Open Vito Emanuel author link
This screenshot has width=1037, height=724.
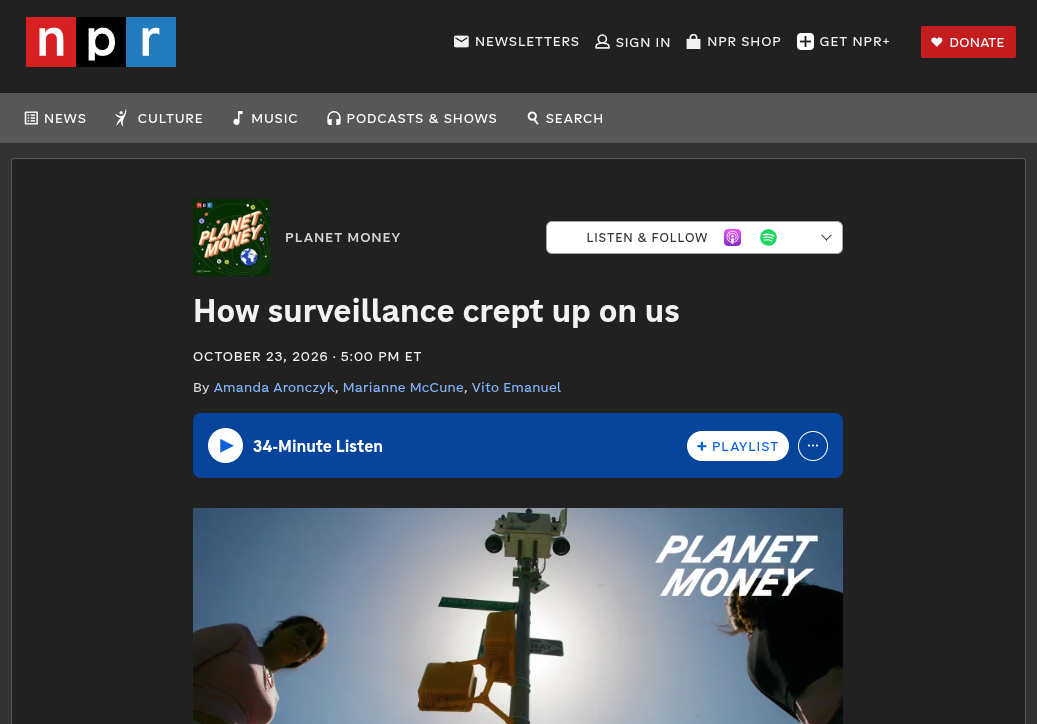(516, 387)
